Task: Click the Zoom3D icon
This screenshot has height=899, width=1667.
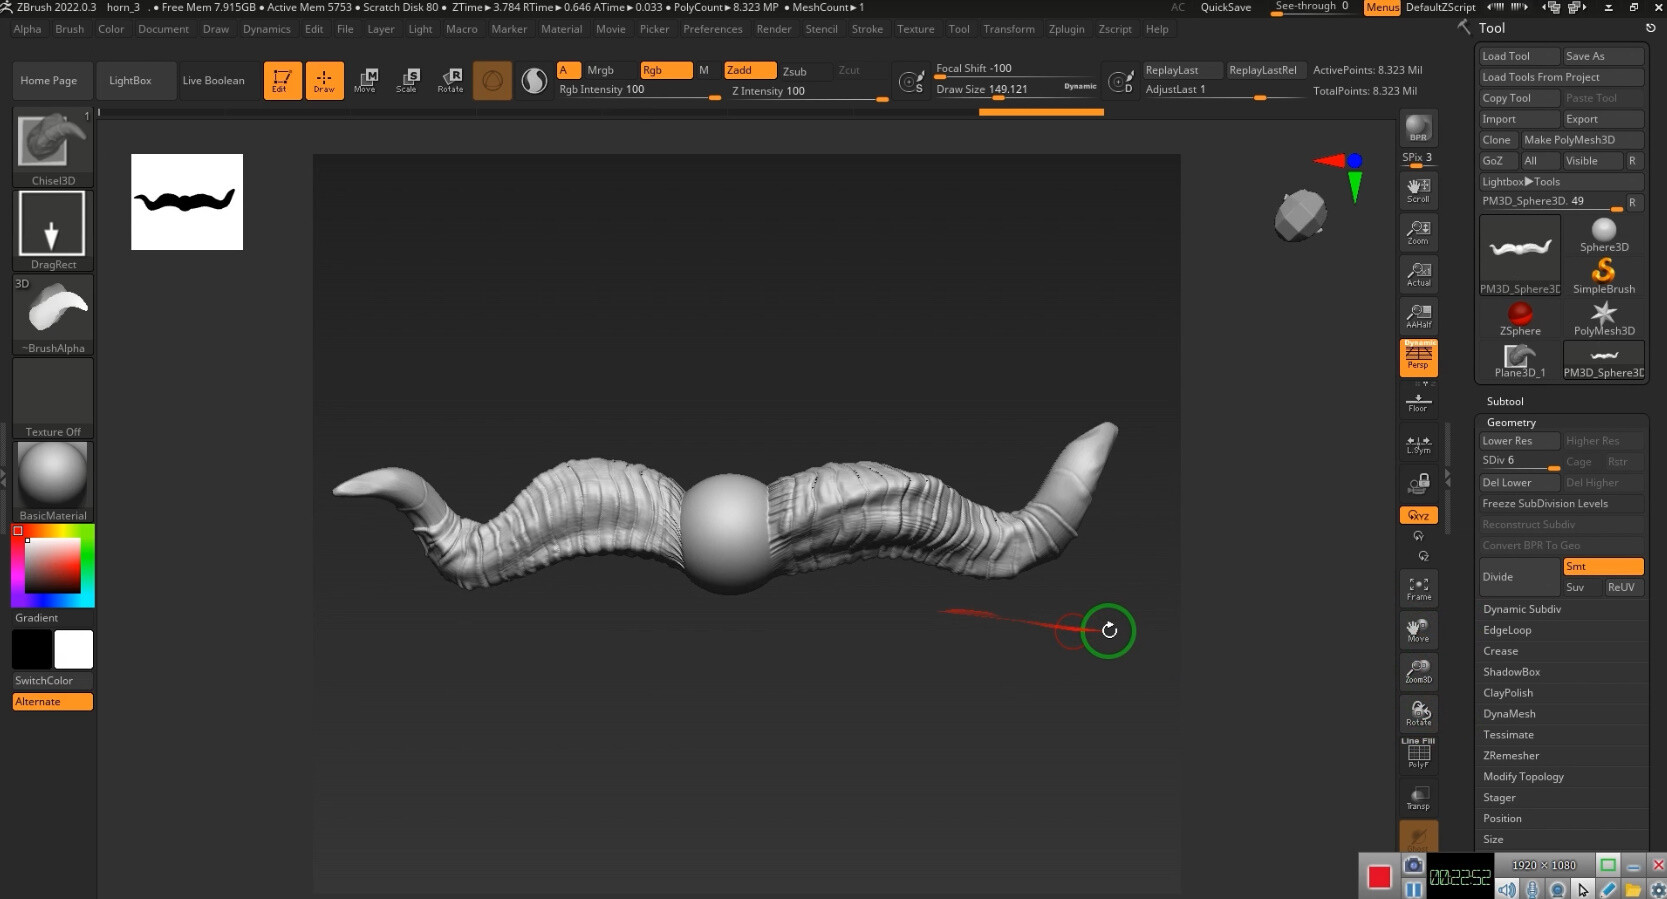Action: 1418,671
